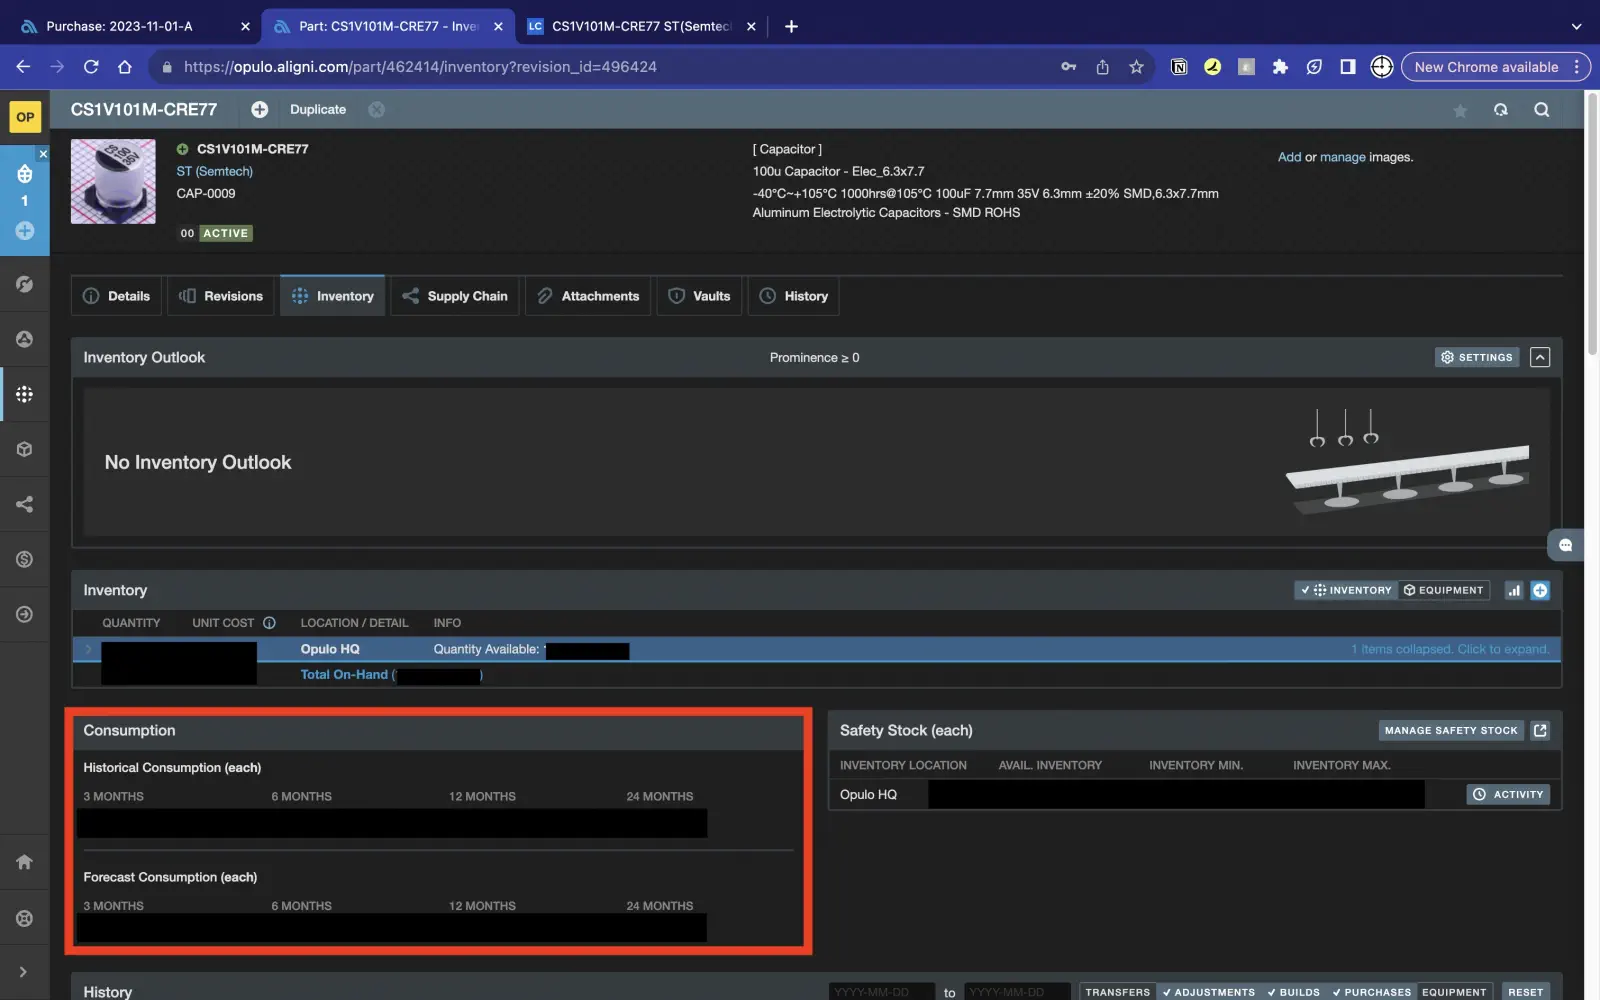The height and width of the screenshot is (1000, 1600).
Task: Click the search magnifier icon in header
Action: point(1541,110)
